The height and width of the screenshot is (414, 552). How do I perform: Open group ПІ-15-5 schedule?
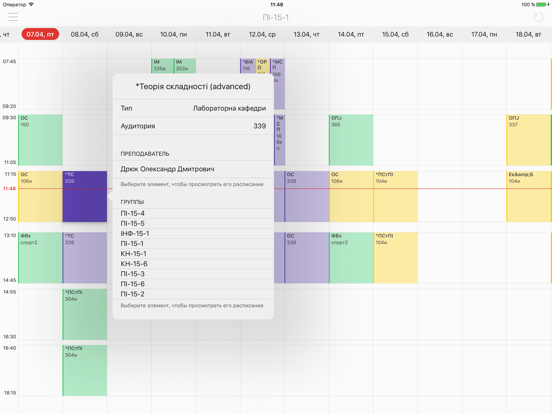[193, 224]
